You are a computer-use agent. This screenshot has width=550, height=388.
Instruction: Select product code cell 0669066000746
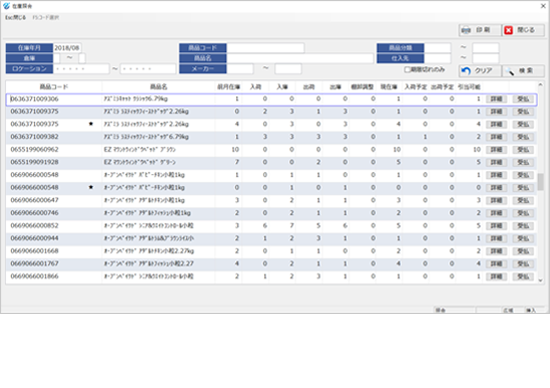tap(34, 213)
